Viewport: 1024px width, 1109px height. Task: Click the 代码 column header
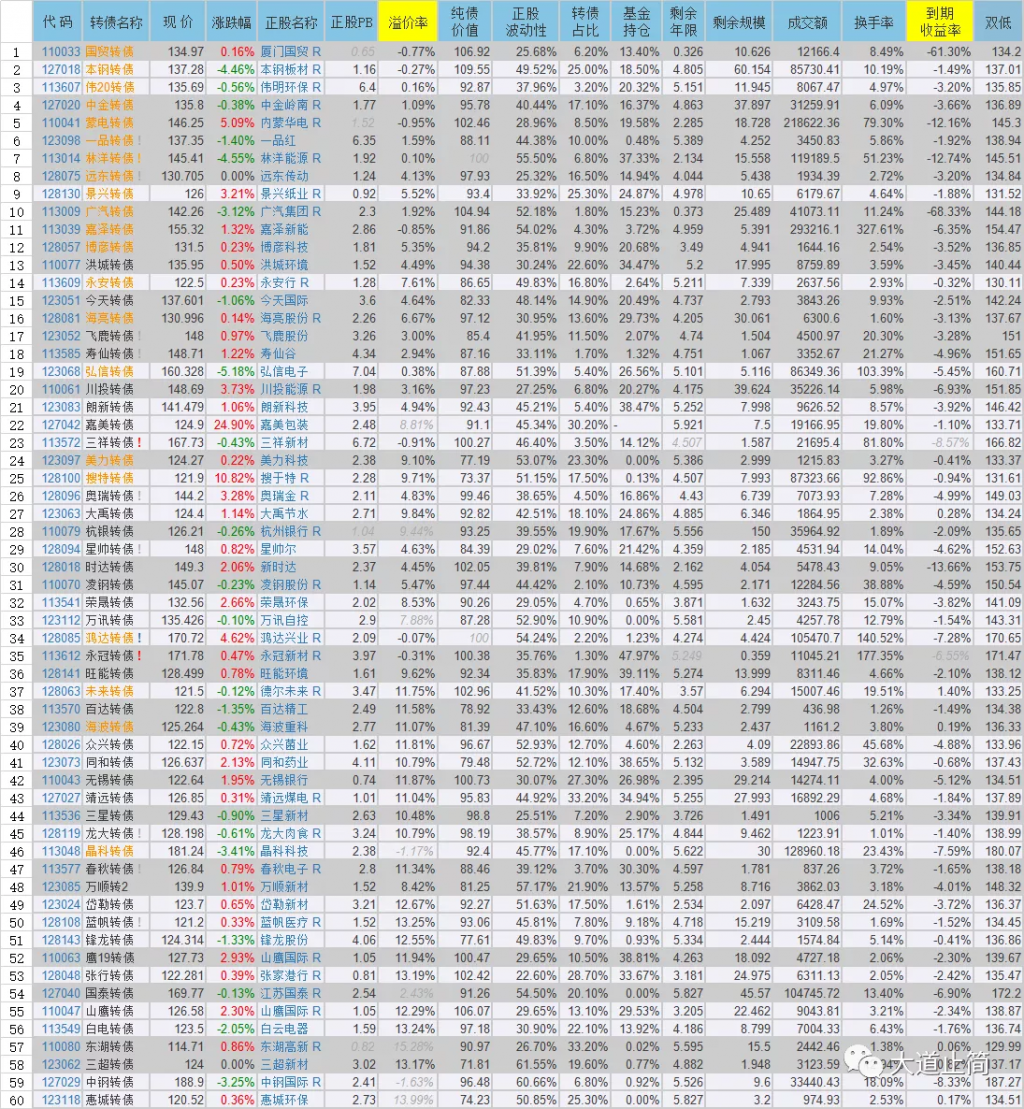pyautogui.click(x=57, y=22)
